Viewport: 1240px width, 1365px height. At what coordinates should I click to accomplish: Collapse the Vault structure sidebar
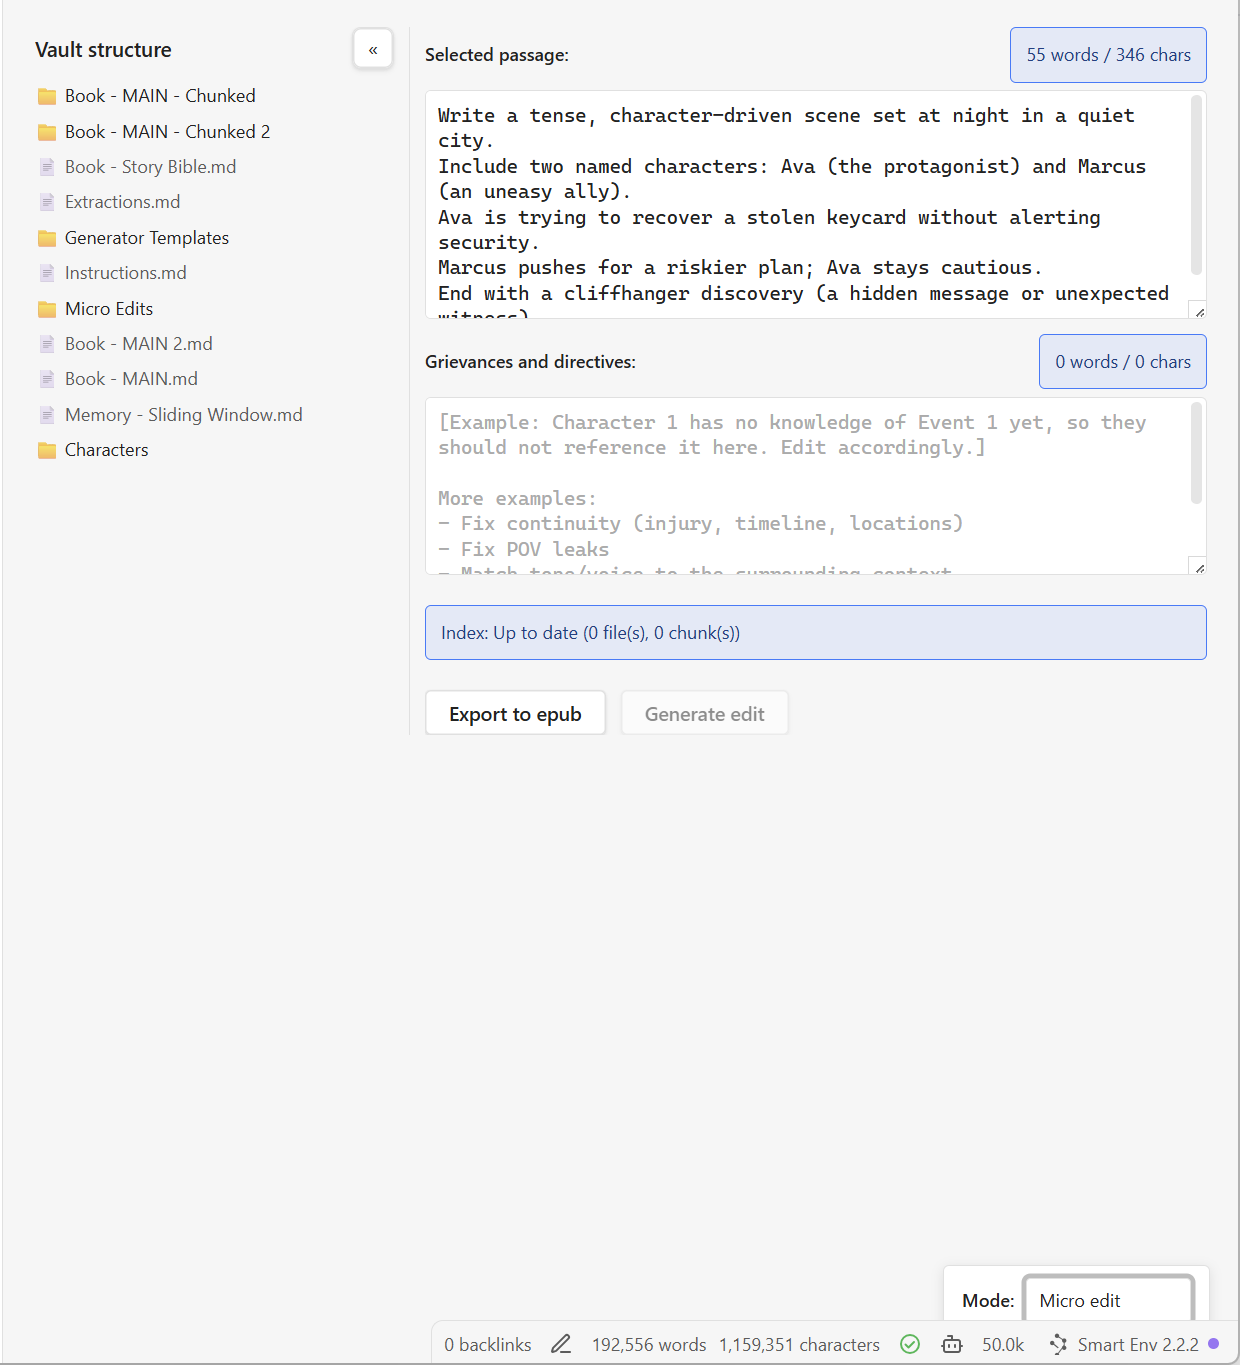pos(372,49)
